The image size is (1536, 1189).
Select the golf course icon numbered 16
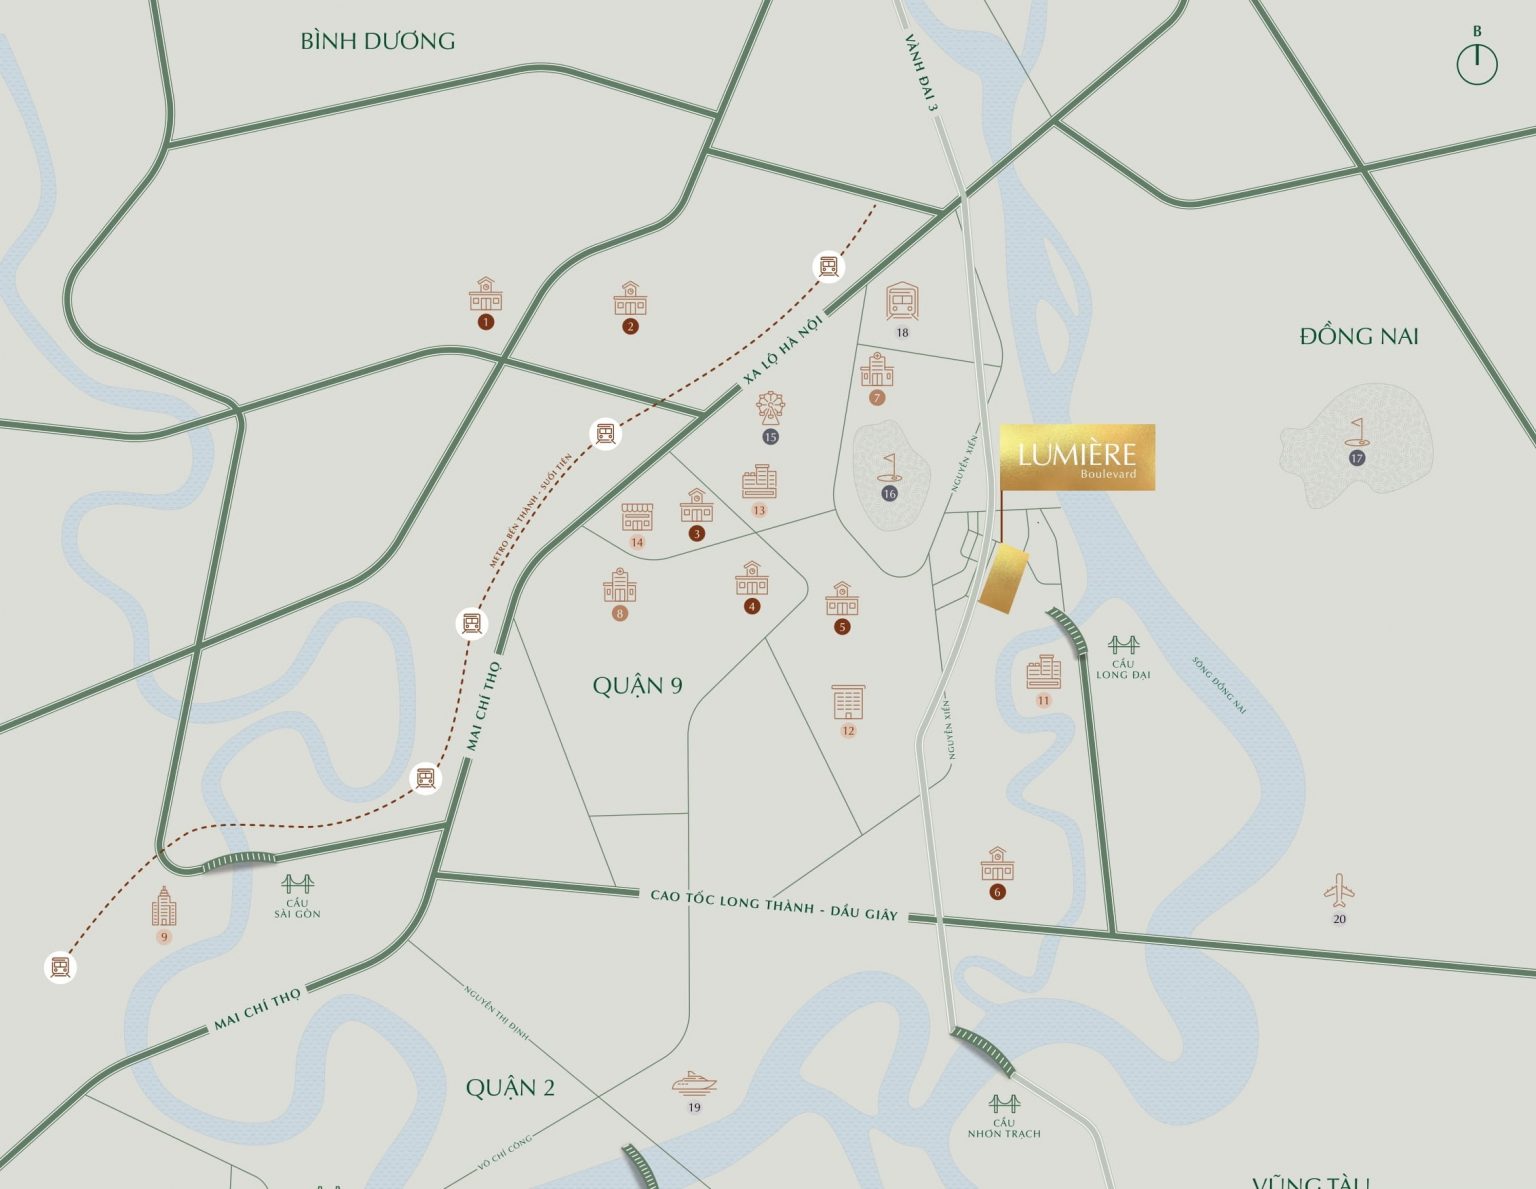[x=889, y=468]
